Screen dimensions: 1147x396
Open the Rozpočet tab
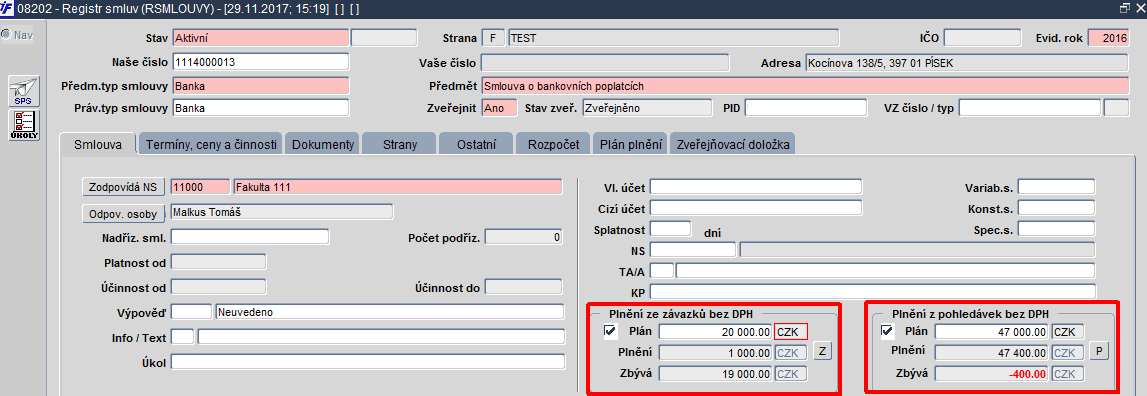553,144
